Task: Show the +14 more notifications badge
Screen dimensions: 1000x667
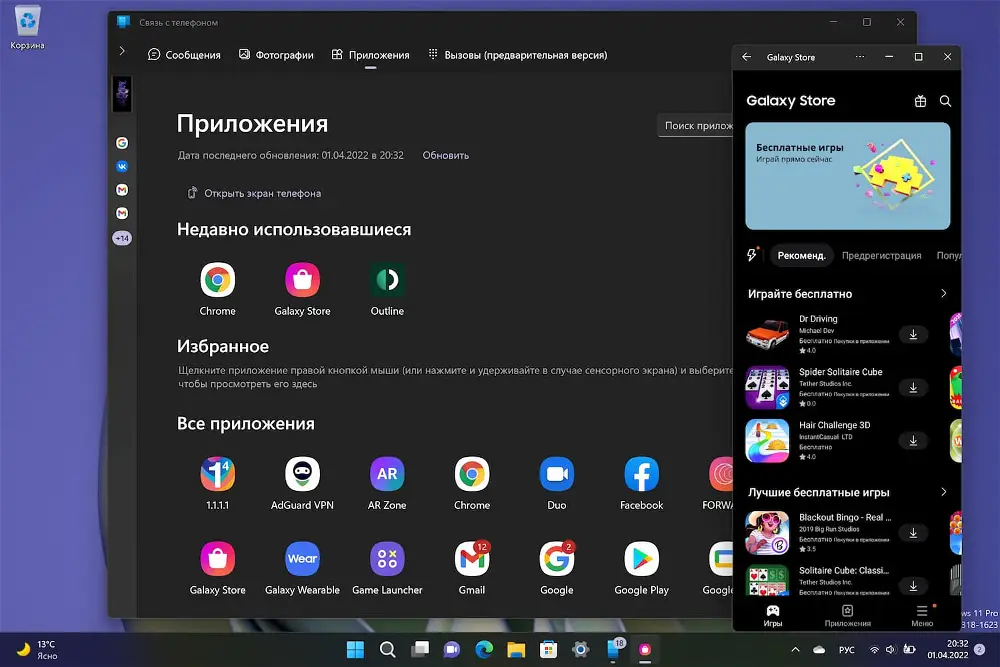Action: (x=122, y=238)
